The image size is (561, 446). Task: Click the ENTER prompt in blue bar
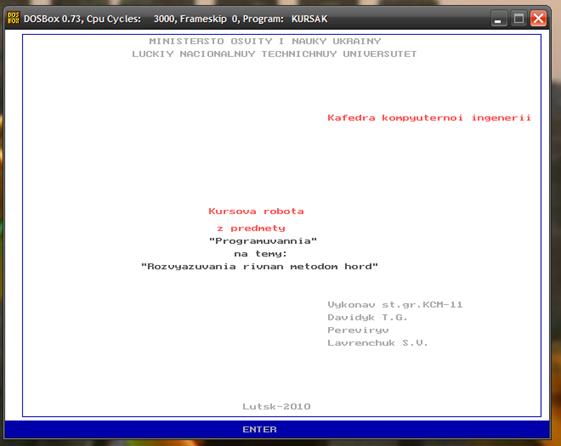click(x=260, y=429)
